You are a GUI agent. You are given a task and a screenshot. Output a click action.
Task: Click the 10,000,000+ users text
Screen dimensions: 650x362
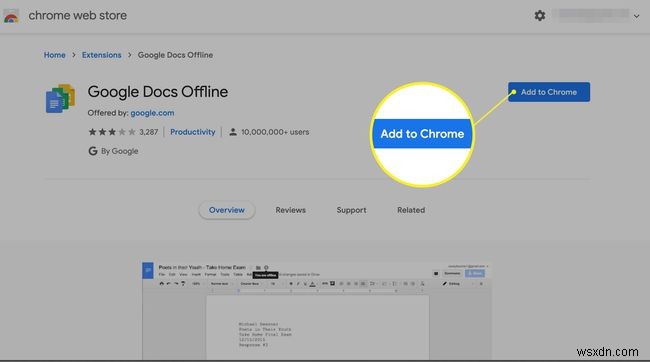pos(275,132)
